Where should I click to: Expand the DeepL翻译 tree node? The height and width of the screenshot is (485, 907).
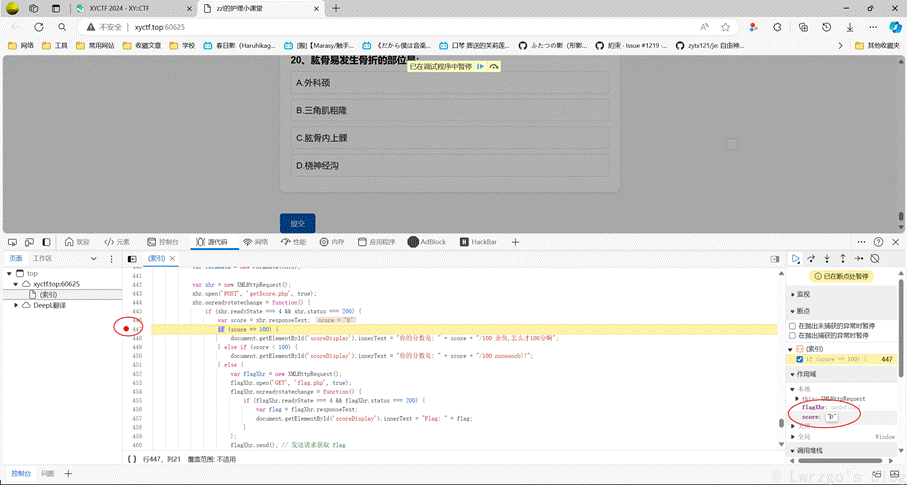16,306
